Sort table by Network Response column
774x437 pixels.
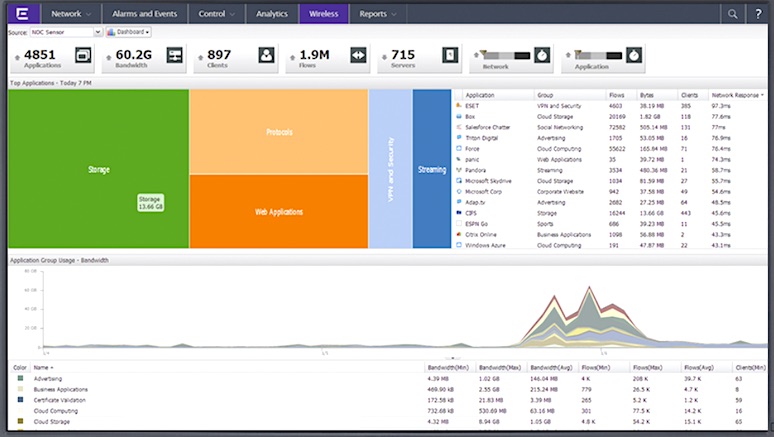(x=736, y=95)
